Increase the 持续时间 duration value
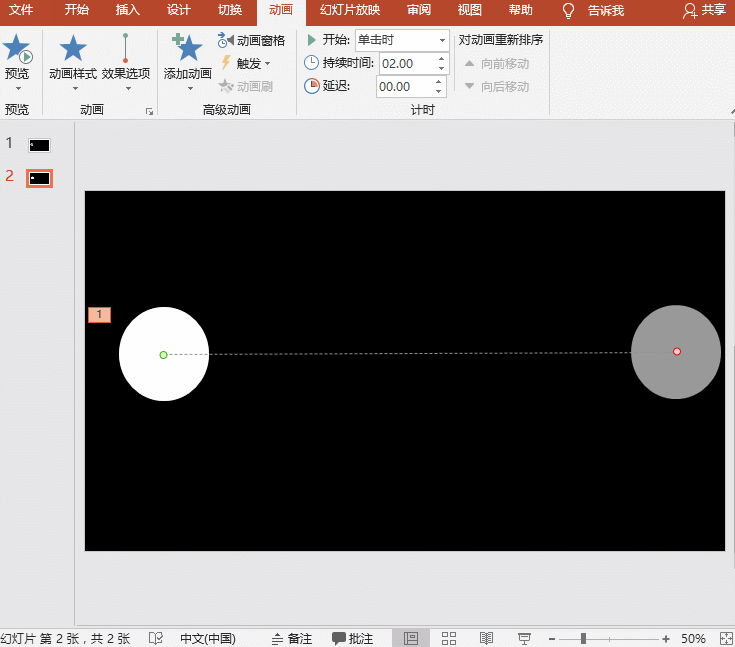735x647 pixels. pos(441,59)
